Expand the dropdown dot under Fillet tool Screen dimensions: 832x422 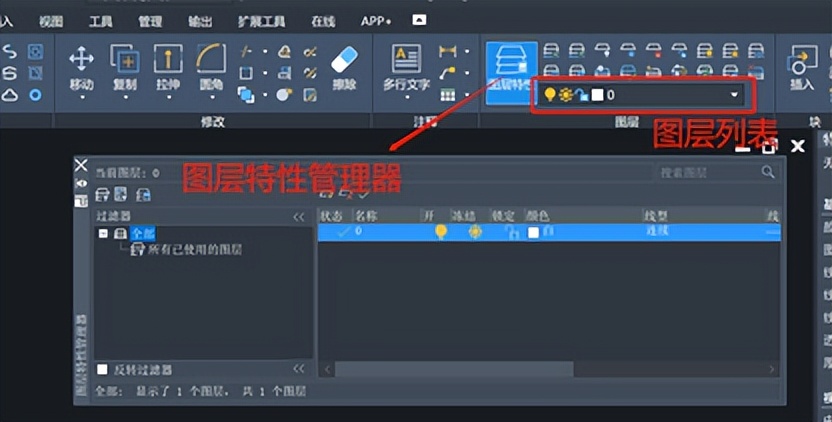point(212,98)
